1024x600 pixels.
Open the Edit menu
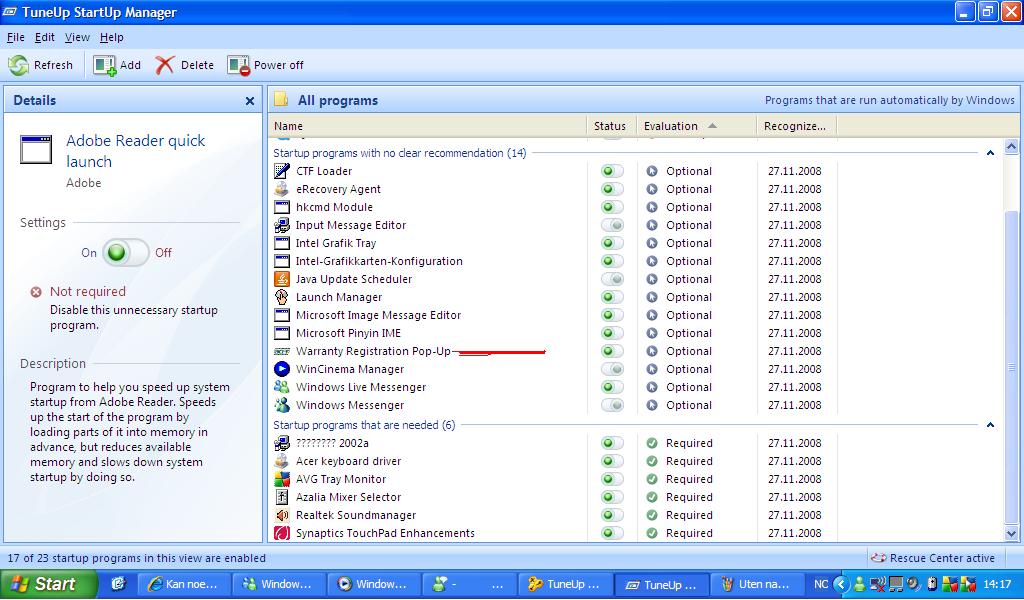44,37
